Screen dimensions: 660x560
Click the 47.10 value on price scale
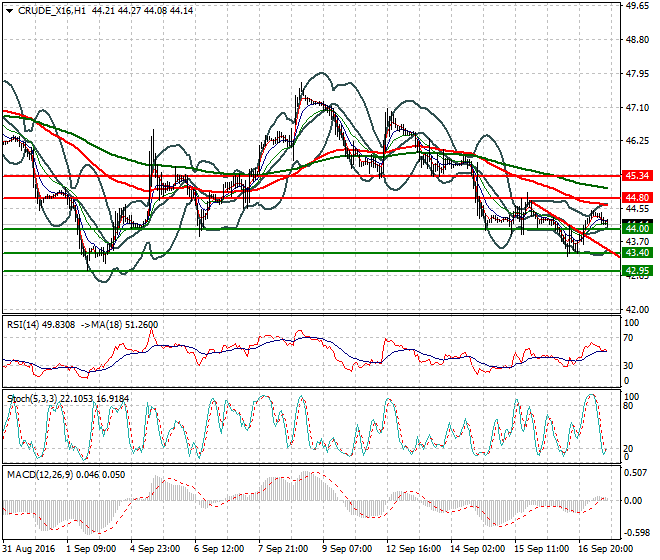tap(637, 107)
